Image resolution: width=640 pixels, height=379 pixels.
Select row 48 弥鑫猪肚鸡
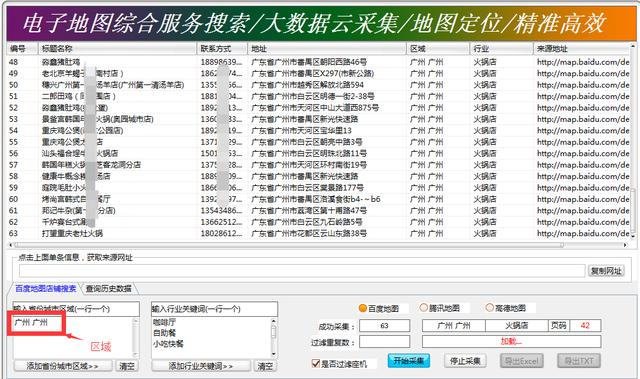[x=318, y=62]
